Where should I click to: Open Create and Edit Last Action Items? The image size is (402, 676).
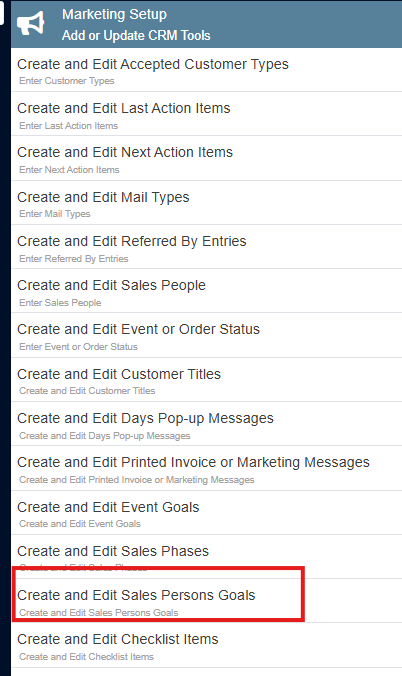click(206, 114)
